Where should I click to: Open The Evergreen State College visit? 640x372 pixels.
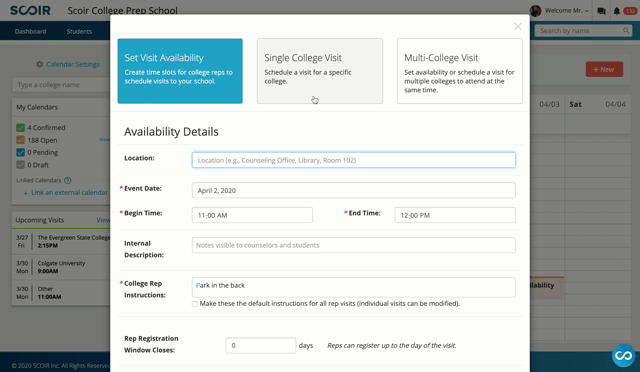(x=61, y=241)
